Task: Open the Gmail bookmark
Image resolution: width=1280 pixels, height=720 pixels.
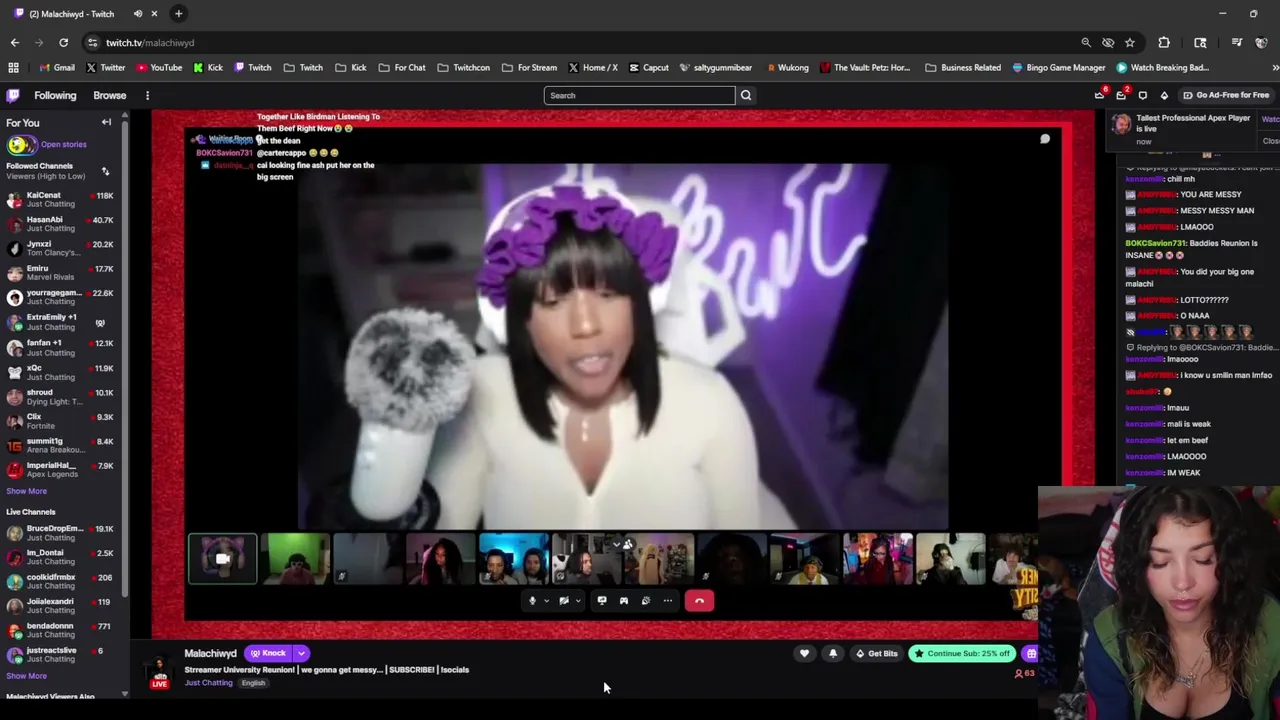Action: pyautogui.click(x=56, y=68)
